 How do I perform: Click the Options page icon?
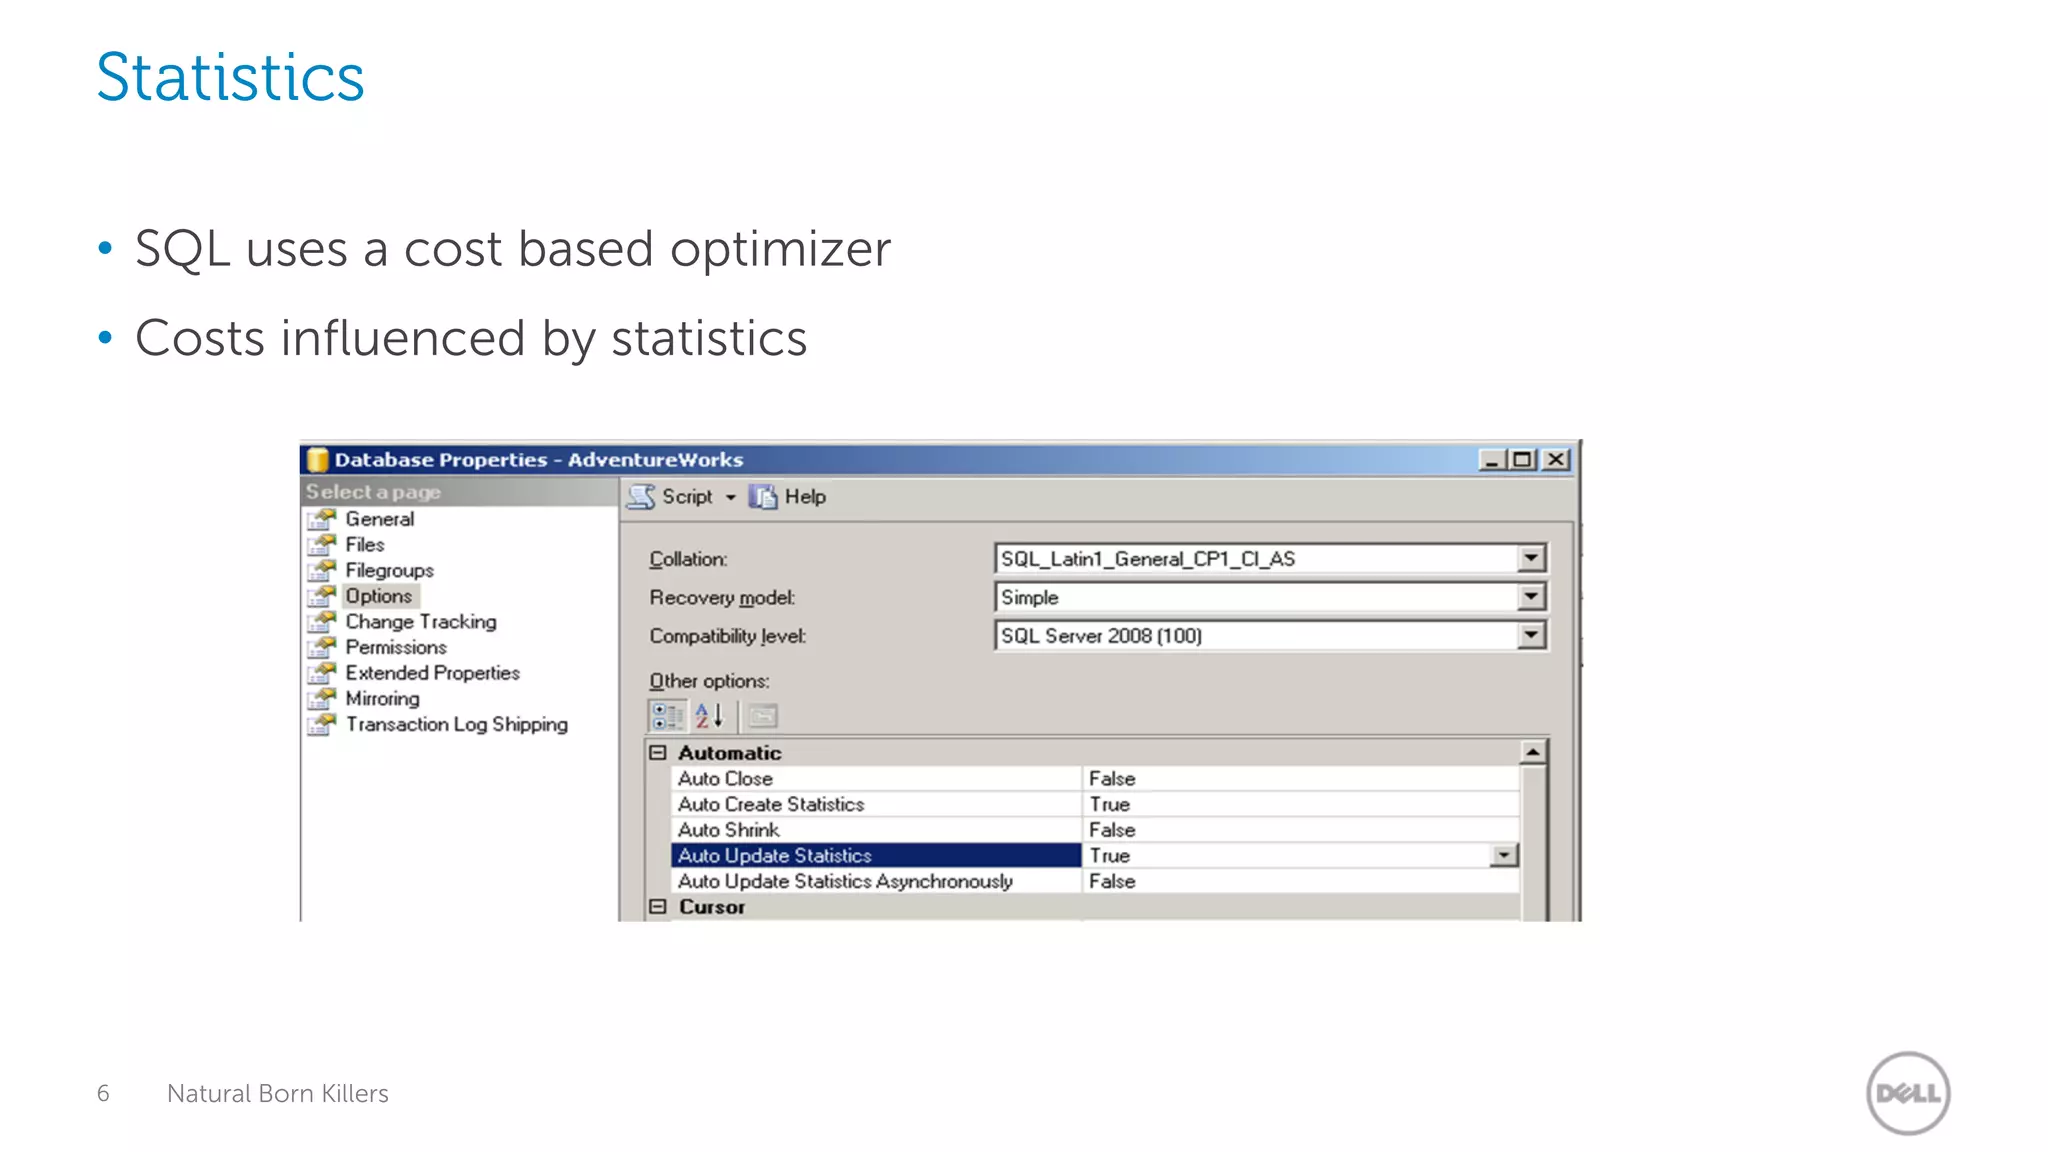point(322,596)
